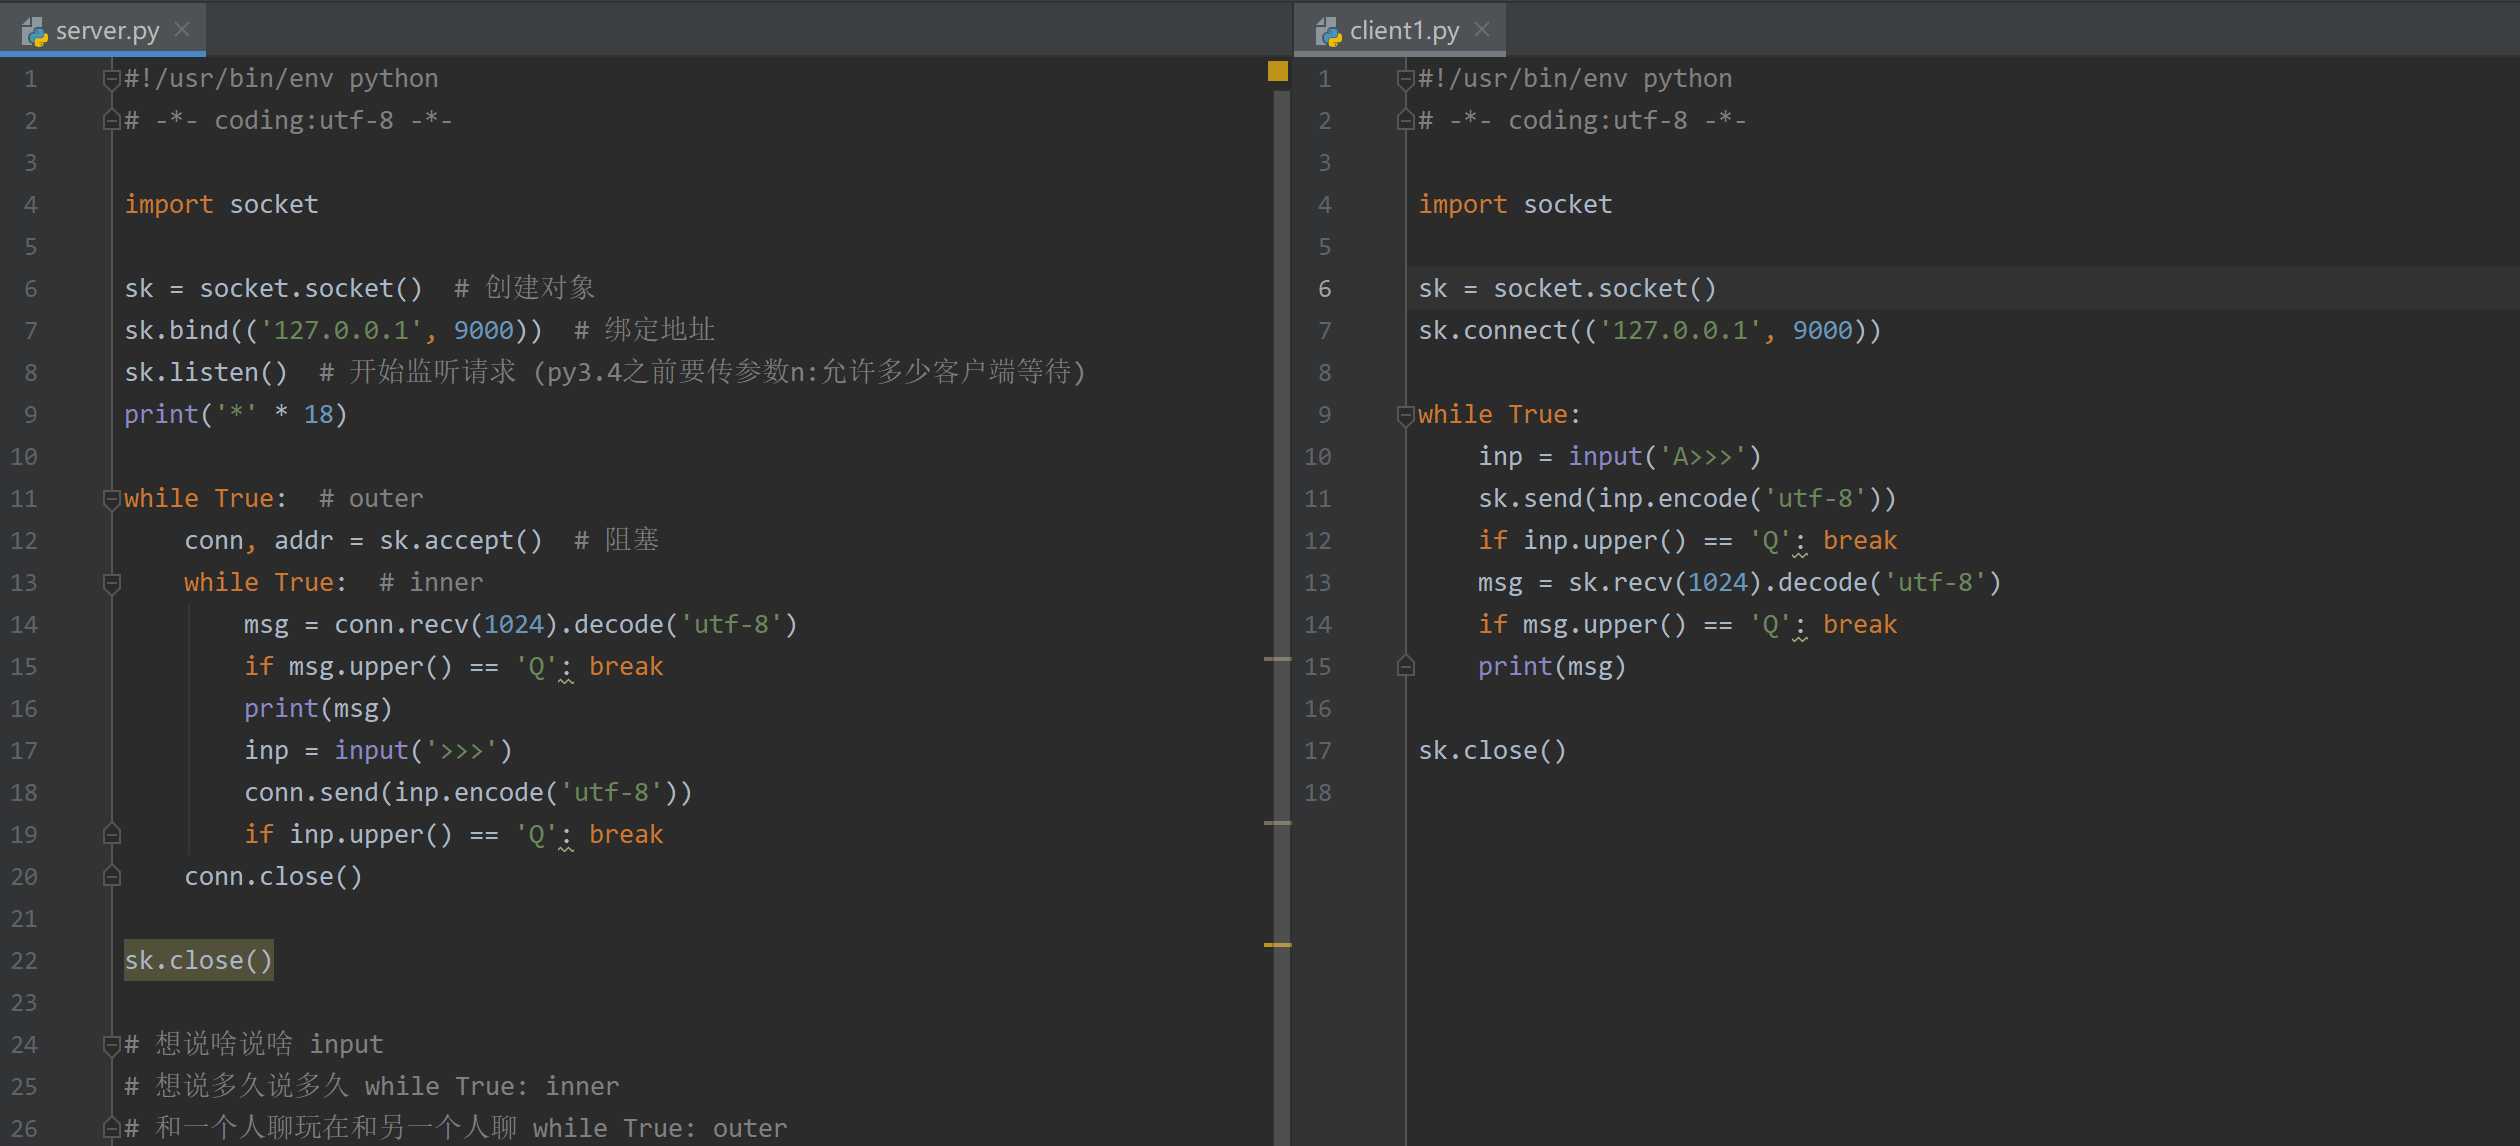Click 'conn, addr = sk.accept()' line
The image size is (2520, 1146).
tap(363, 541)
